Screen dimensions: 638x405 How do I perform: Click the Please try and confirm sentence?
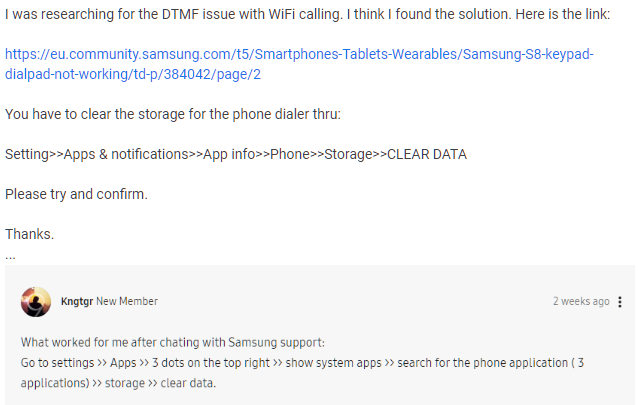pyautogui.click(x=76, y=194)
